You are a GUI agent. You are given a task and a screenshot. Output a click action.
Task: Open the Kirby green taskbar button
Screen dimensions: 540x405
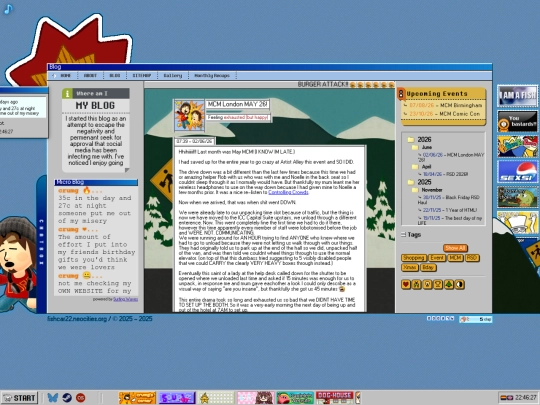click(295, 398)
